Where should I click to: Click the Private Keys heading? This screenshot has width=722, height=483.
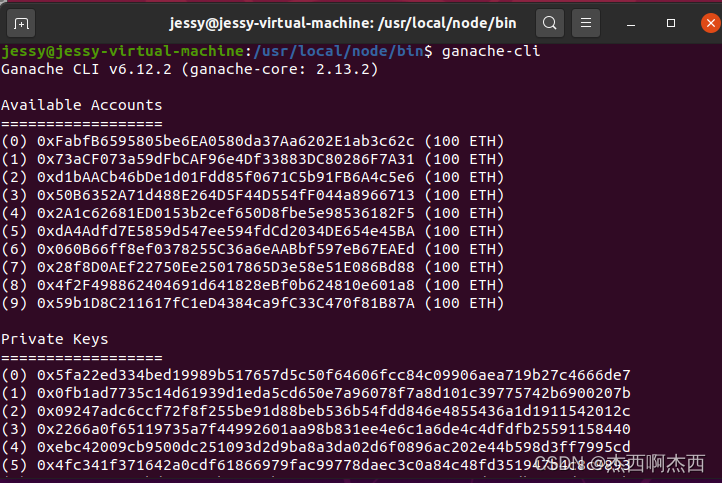click(54, 339)
